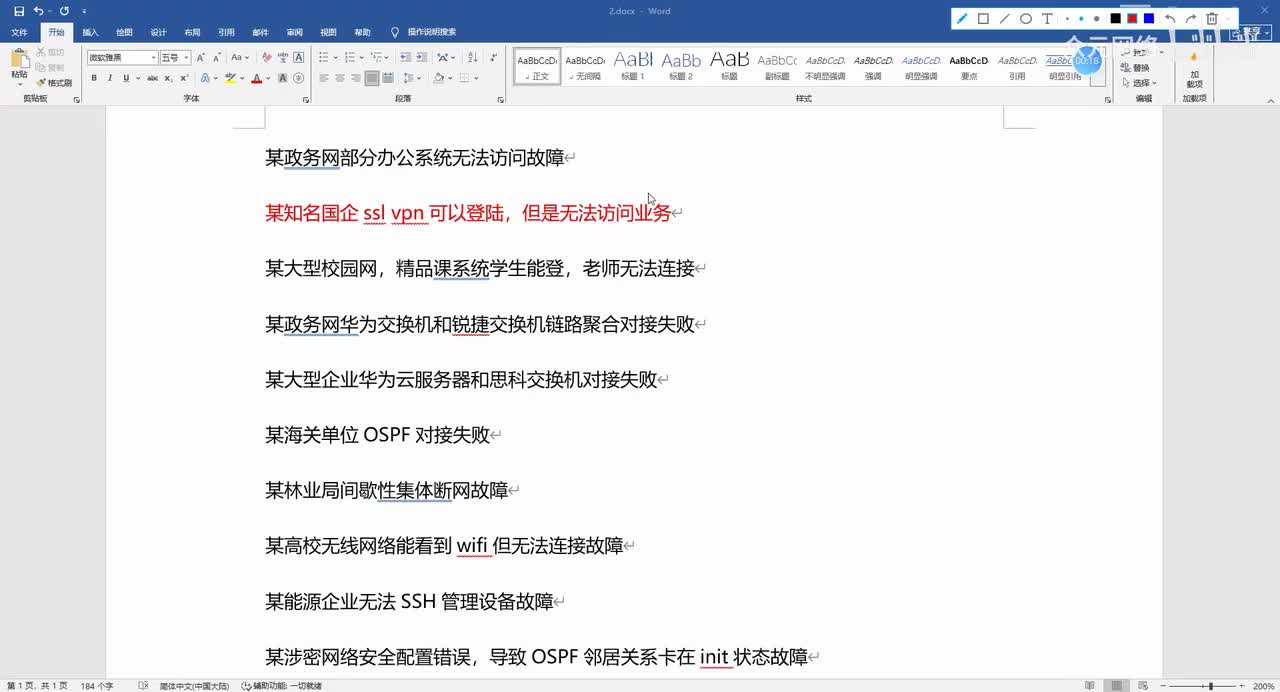This screenshot has width=1280, height=692.
Task: Click the Clear Formatting eraser icon
Action: click(265, 58)
